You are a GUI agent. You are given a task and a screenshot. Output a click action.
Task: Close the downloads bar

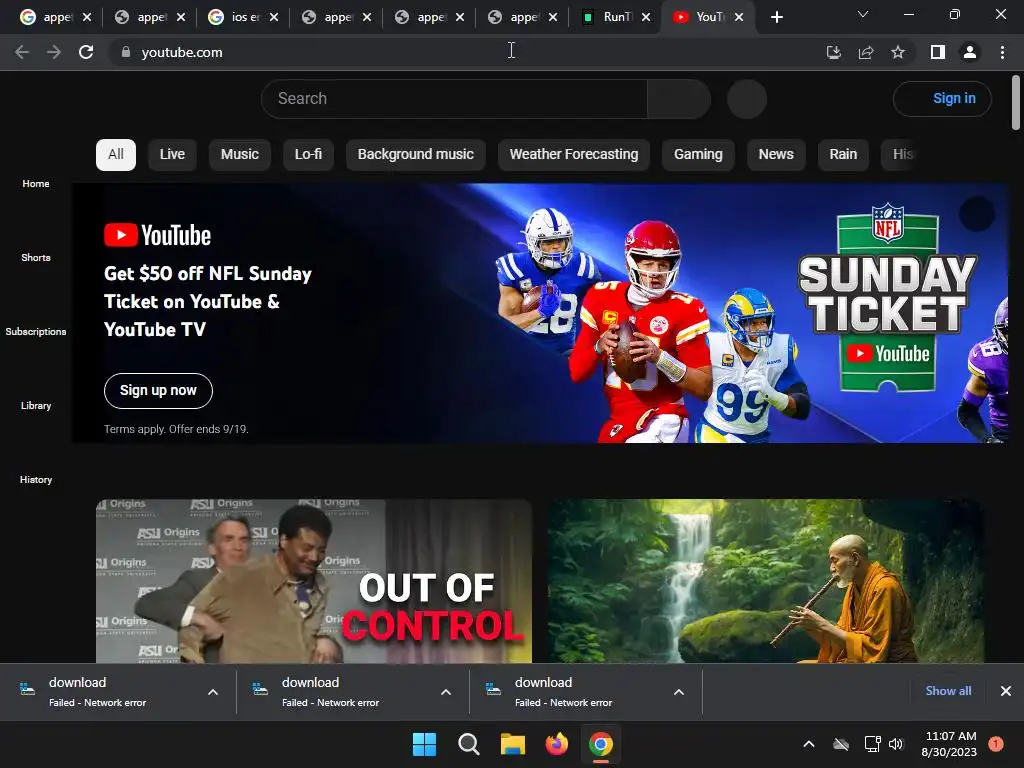point(1006,691)
